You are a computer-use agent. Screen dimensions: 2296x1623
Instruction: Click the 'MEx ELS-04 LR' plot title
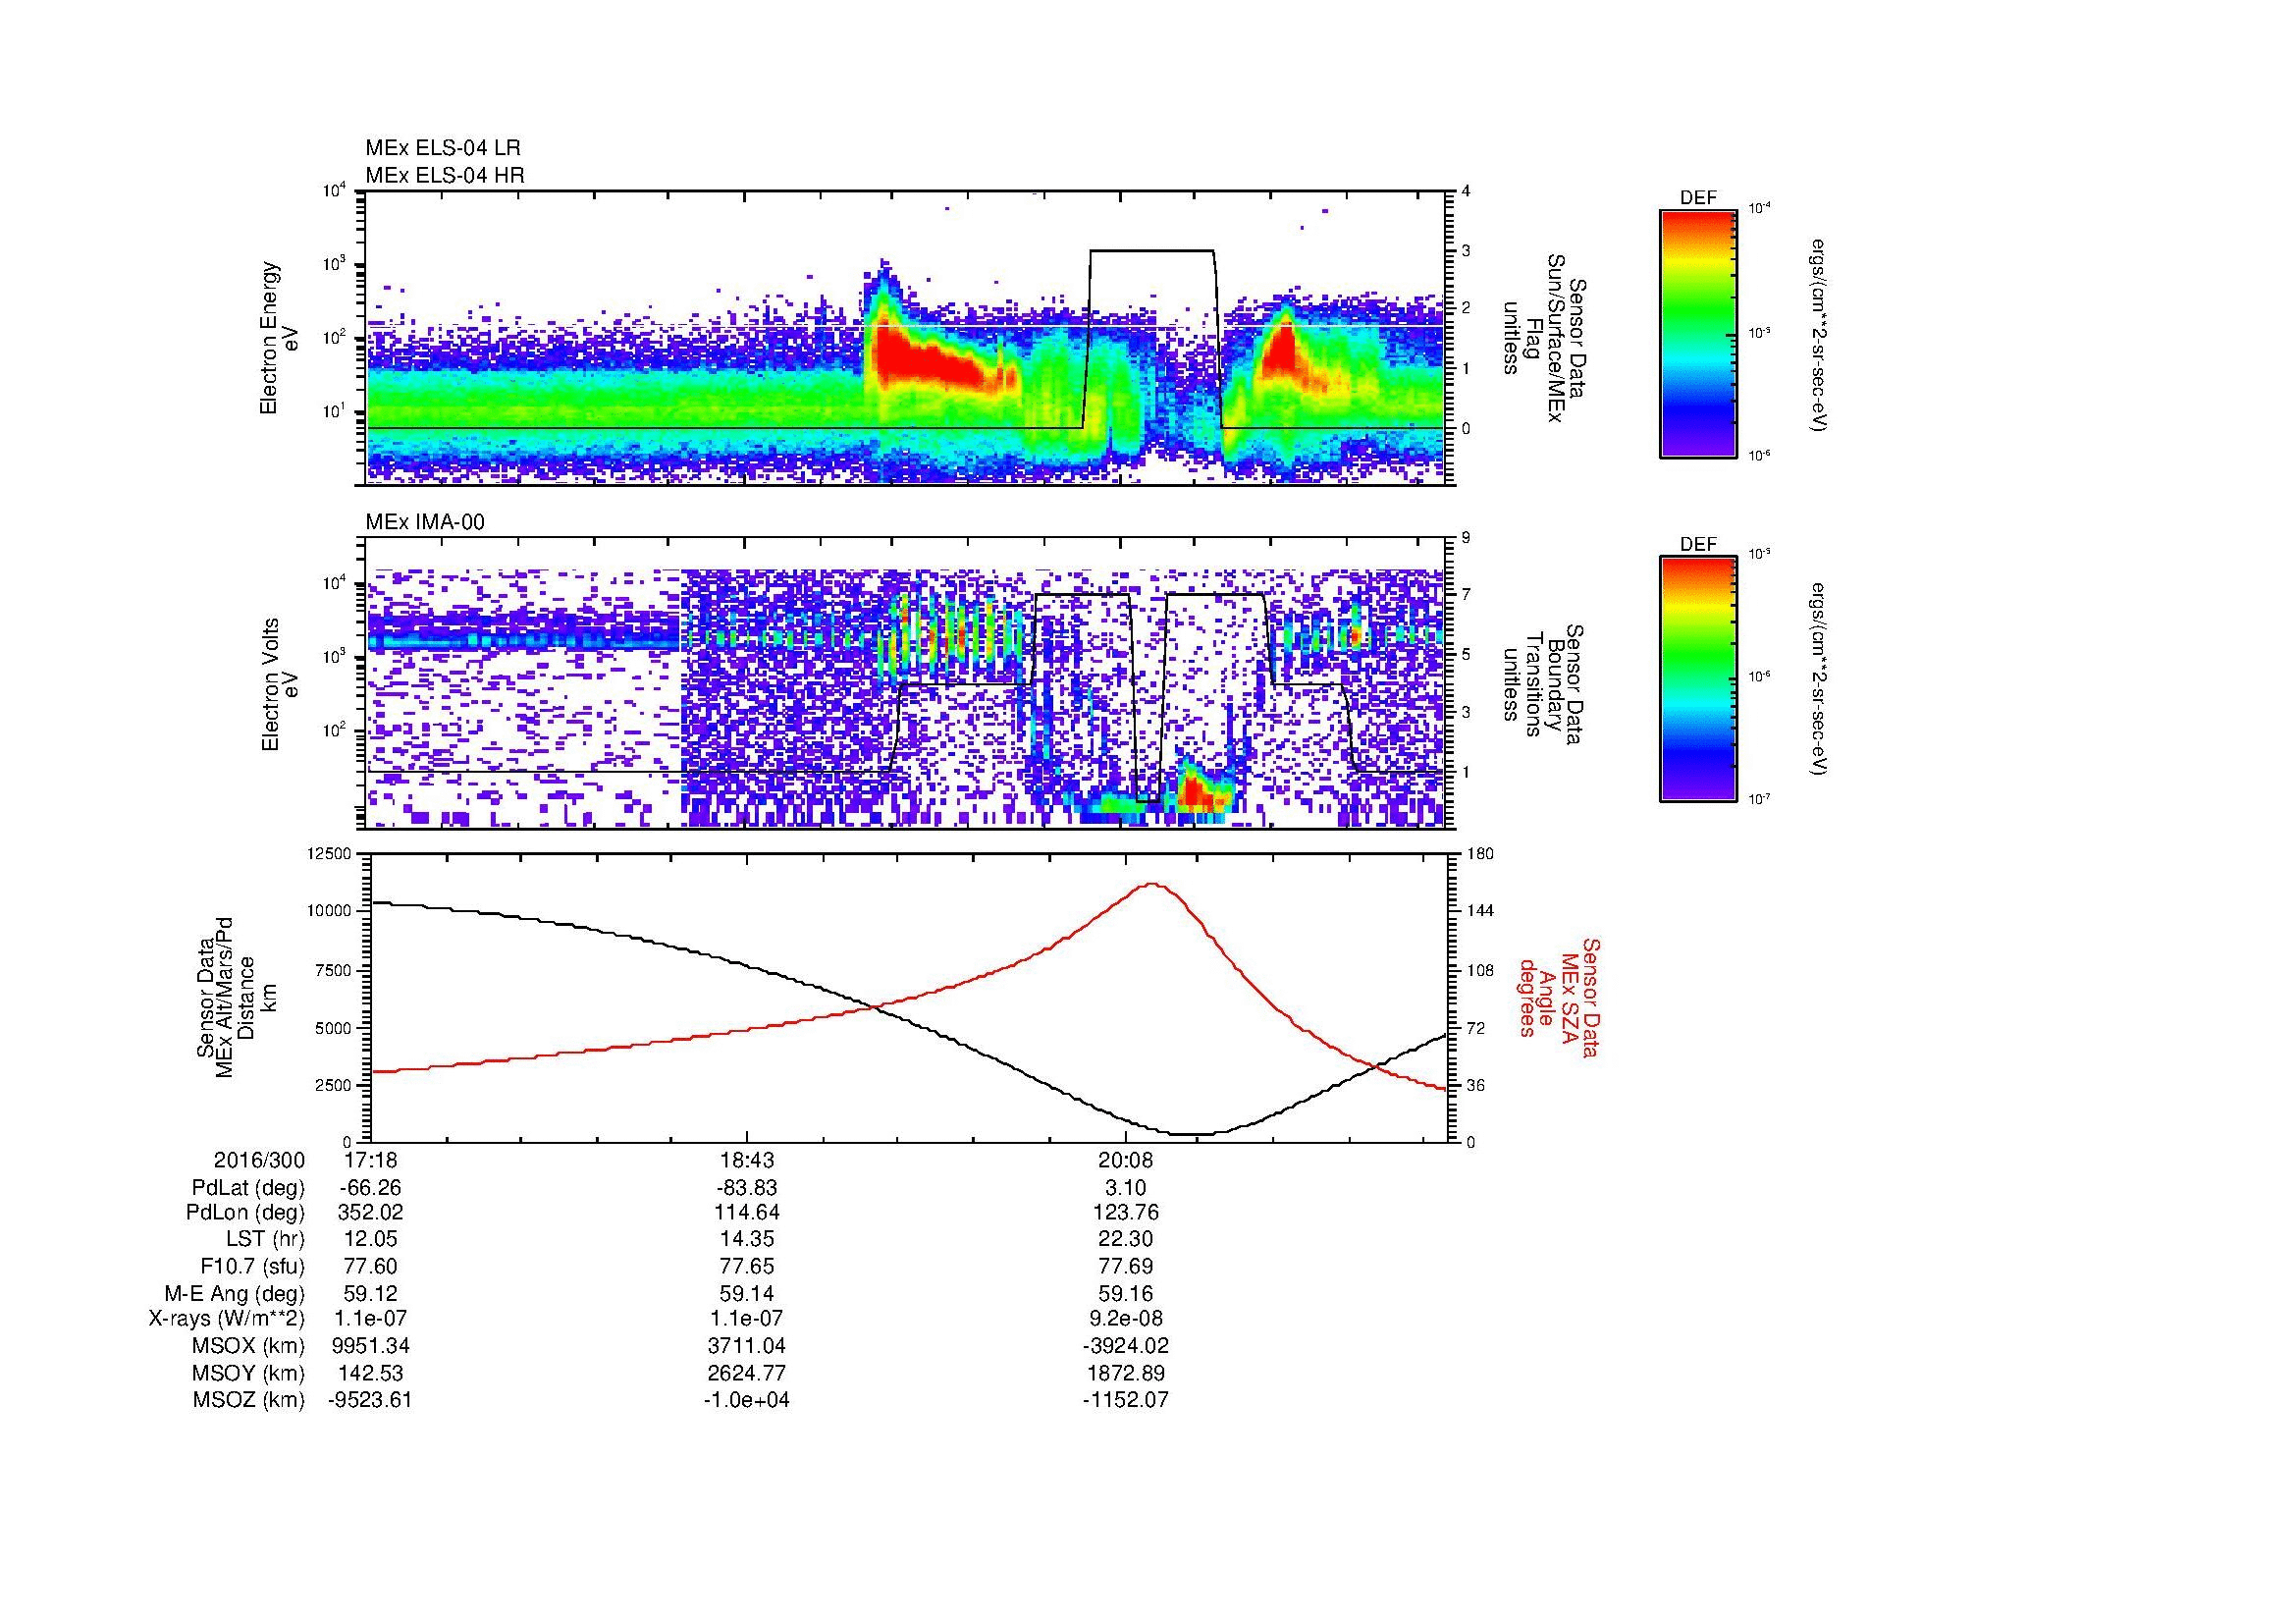[443, 148]
